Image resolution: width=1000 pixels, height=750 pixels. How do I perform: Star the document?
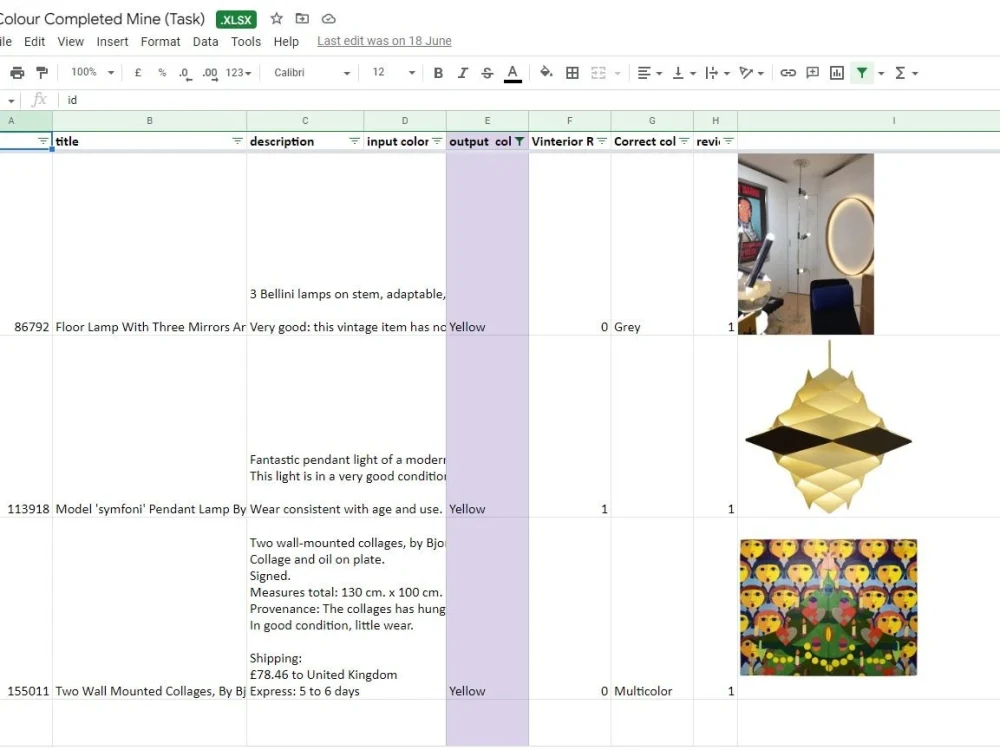pyautogui.click(x=276, y=18)
